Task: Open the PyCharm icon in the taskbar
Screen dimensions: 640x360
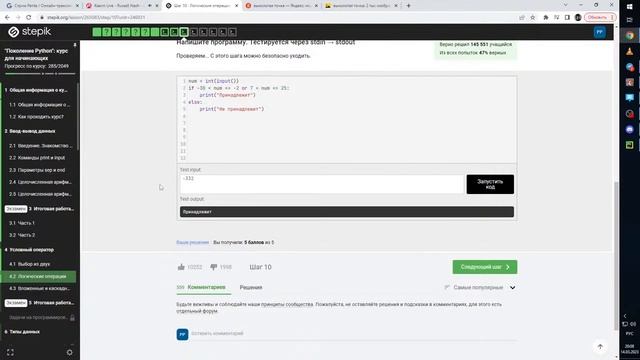Action: click(629, 145)
